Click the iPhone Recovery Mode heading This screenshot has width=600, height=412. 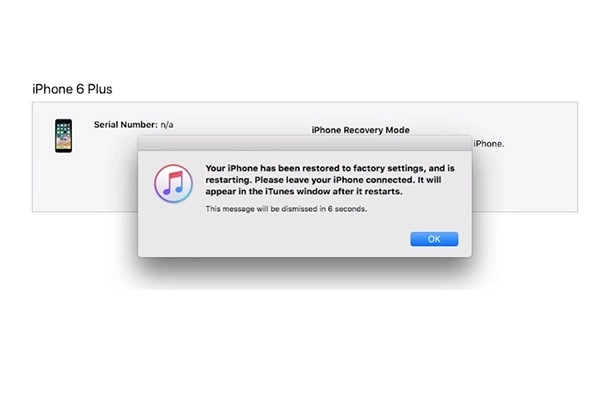coord(360,130)
